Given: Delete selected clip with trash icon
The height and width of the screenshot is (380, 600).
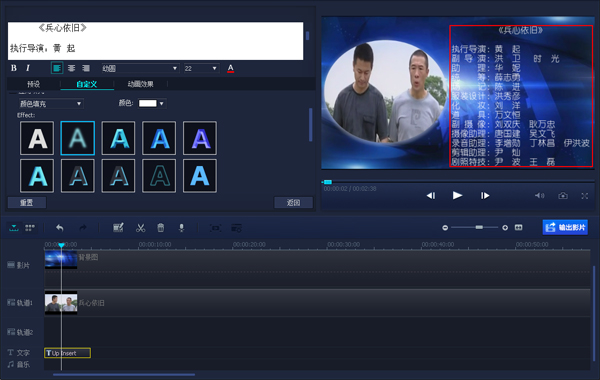Looking at the screenshot, I should 161,228.
